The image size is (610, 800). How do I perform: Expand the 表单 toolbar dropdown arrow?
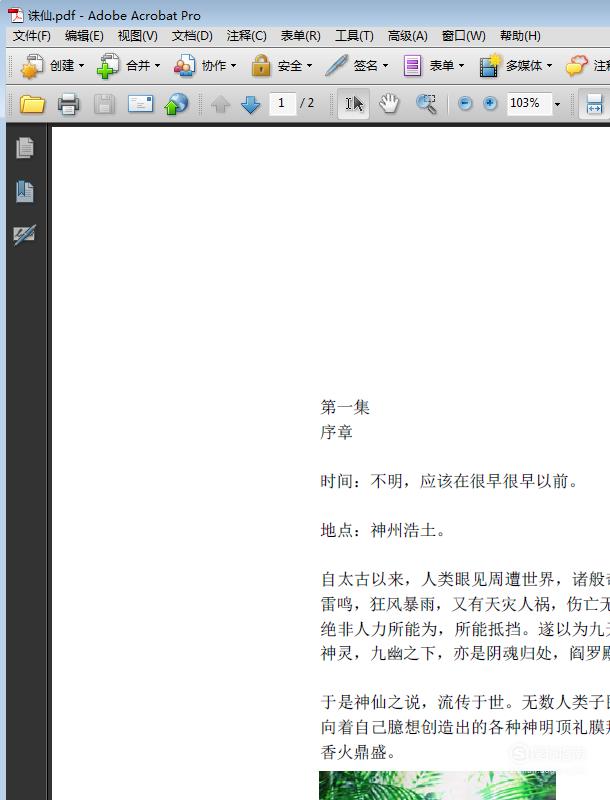click(461, 66)
